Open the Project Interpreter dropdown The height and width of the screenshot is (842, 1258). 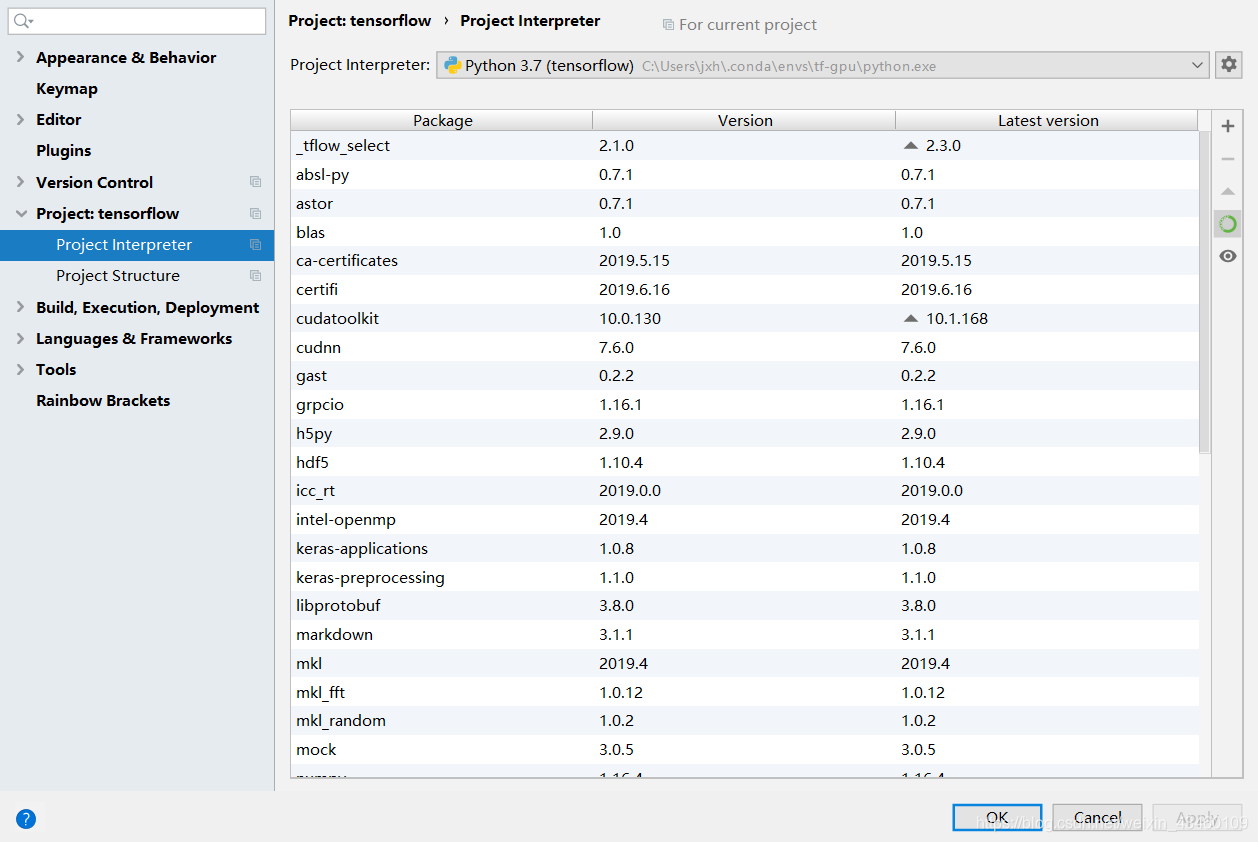(823, 65)
